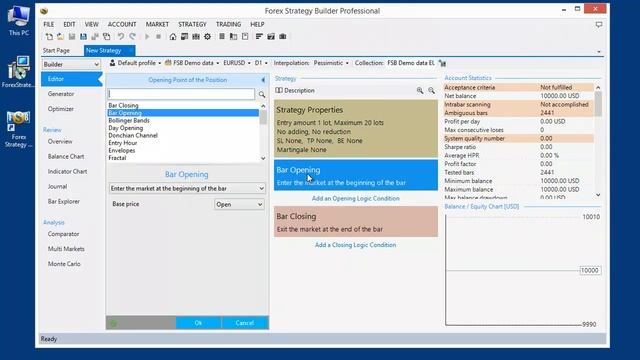Select the ForexStrate... installer desktop icon
This screenshot has height=360, width=640.
18,72
